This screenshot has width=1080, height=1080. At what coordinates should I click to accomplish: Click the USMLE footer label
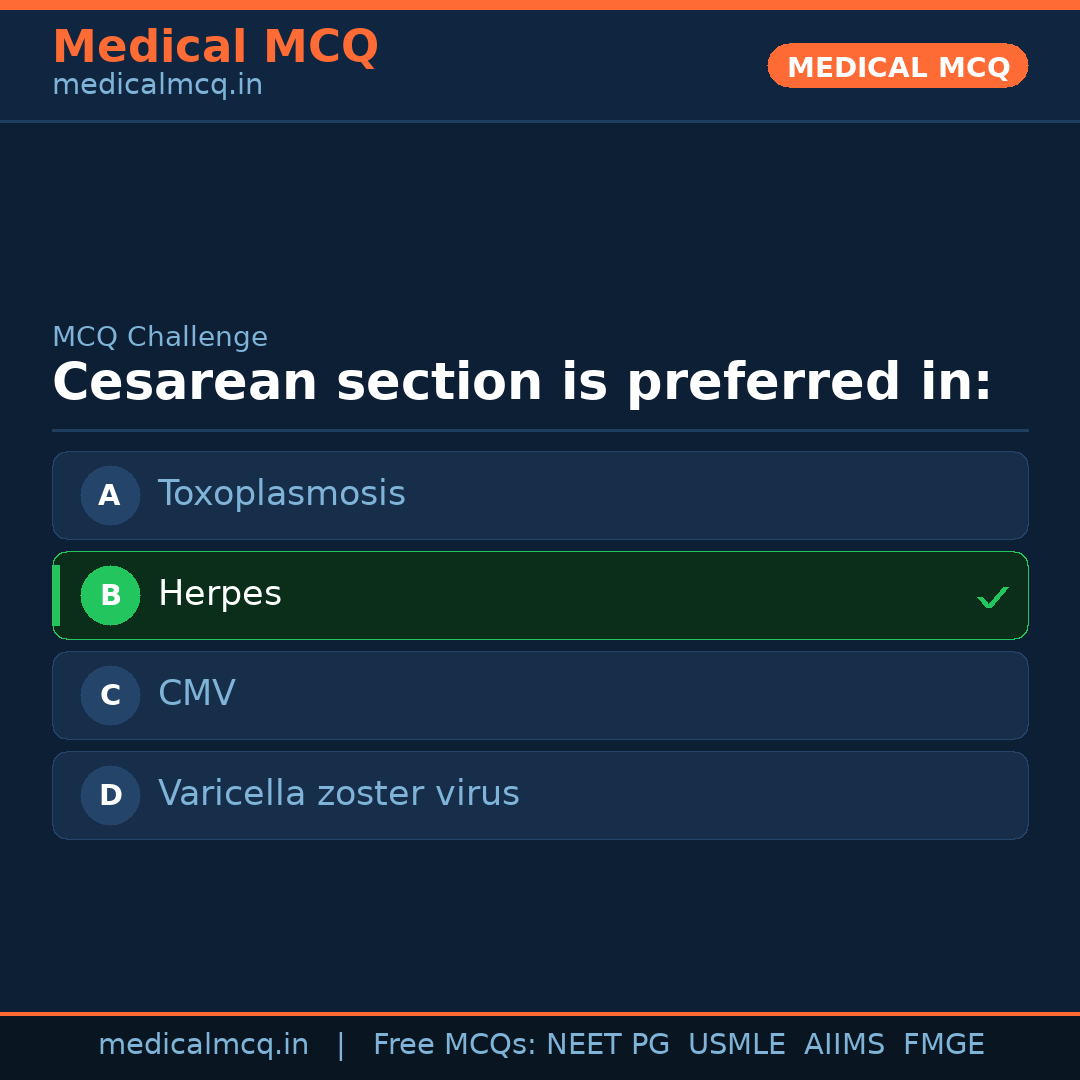736,1045
